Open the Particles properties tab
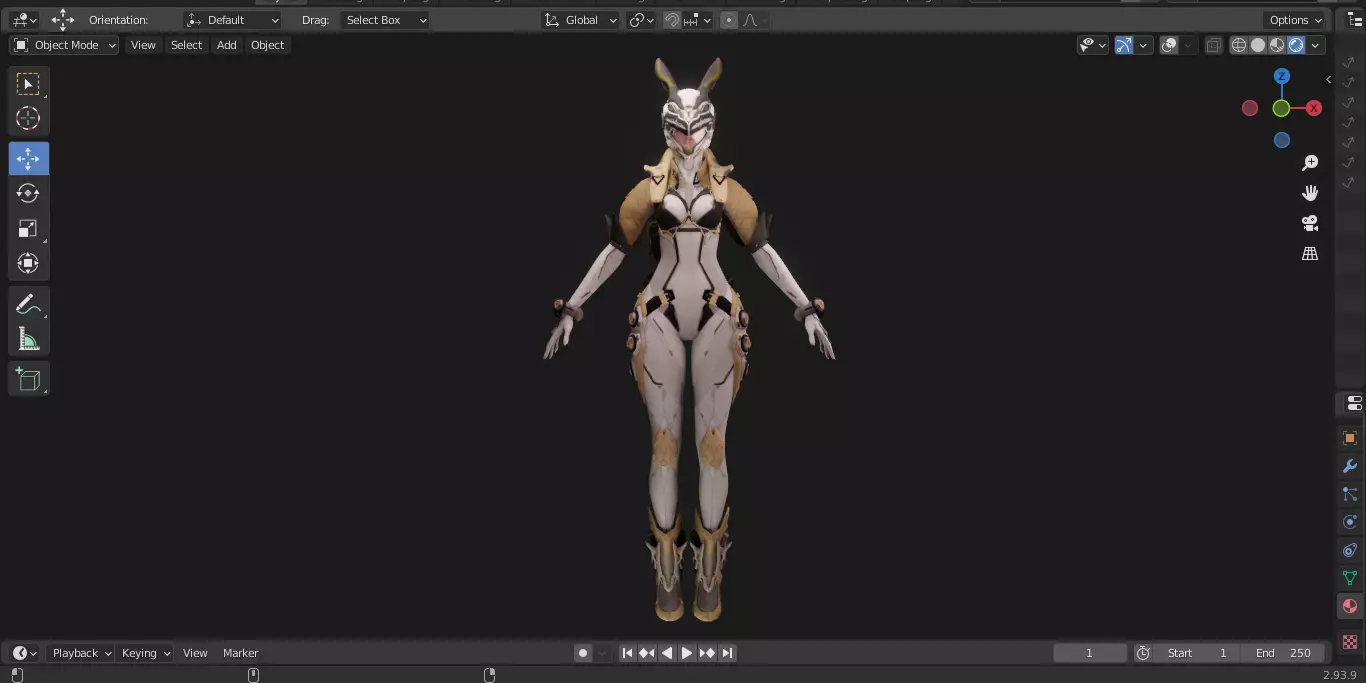 click(1350, 495)
